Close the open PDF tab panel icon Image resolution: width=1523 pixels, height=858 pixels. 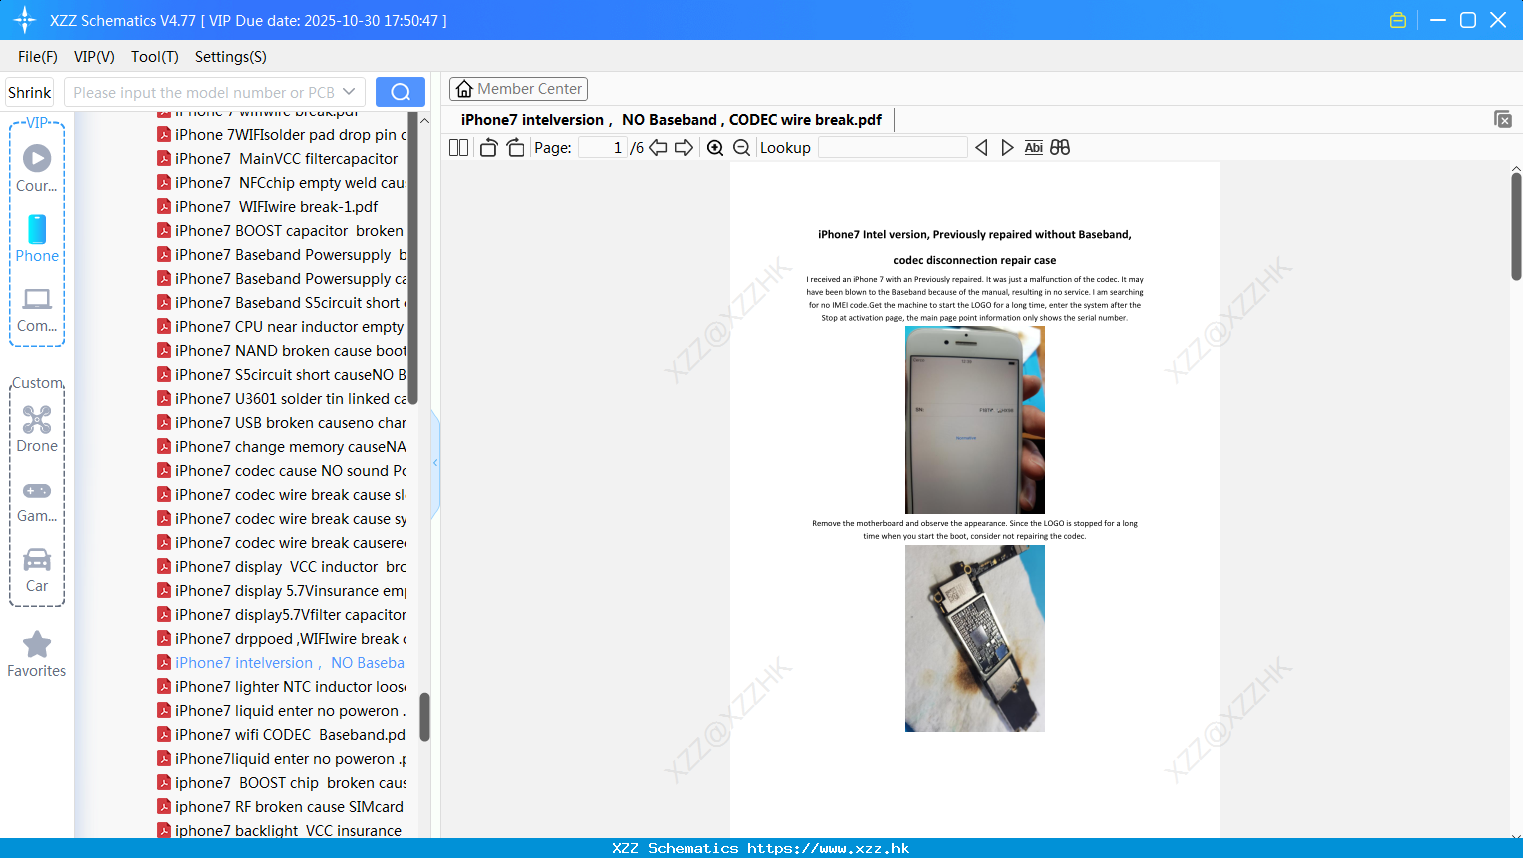coord(1503,119)
